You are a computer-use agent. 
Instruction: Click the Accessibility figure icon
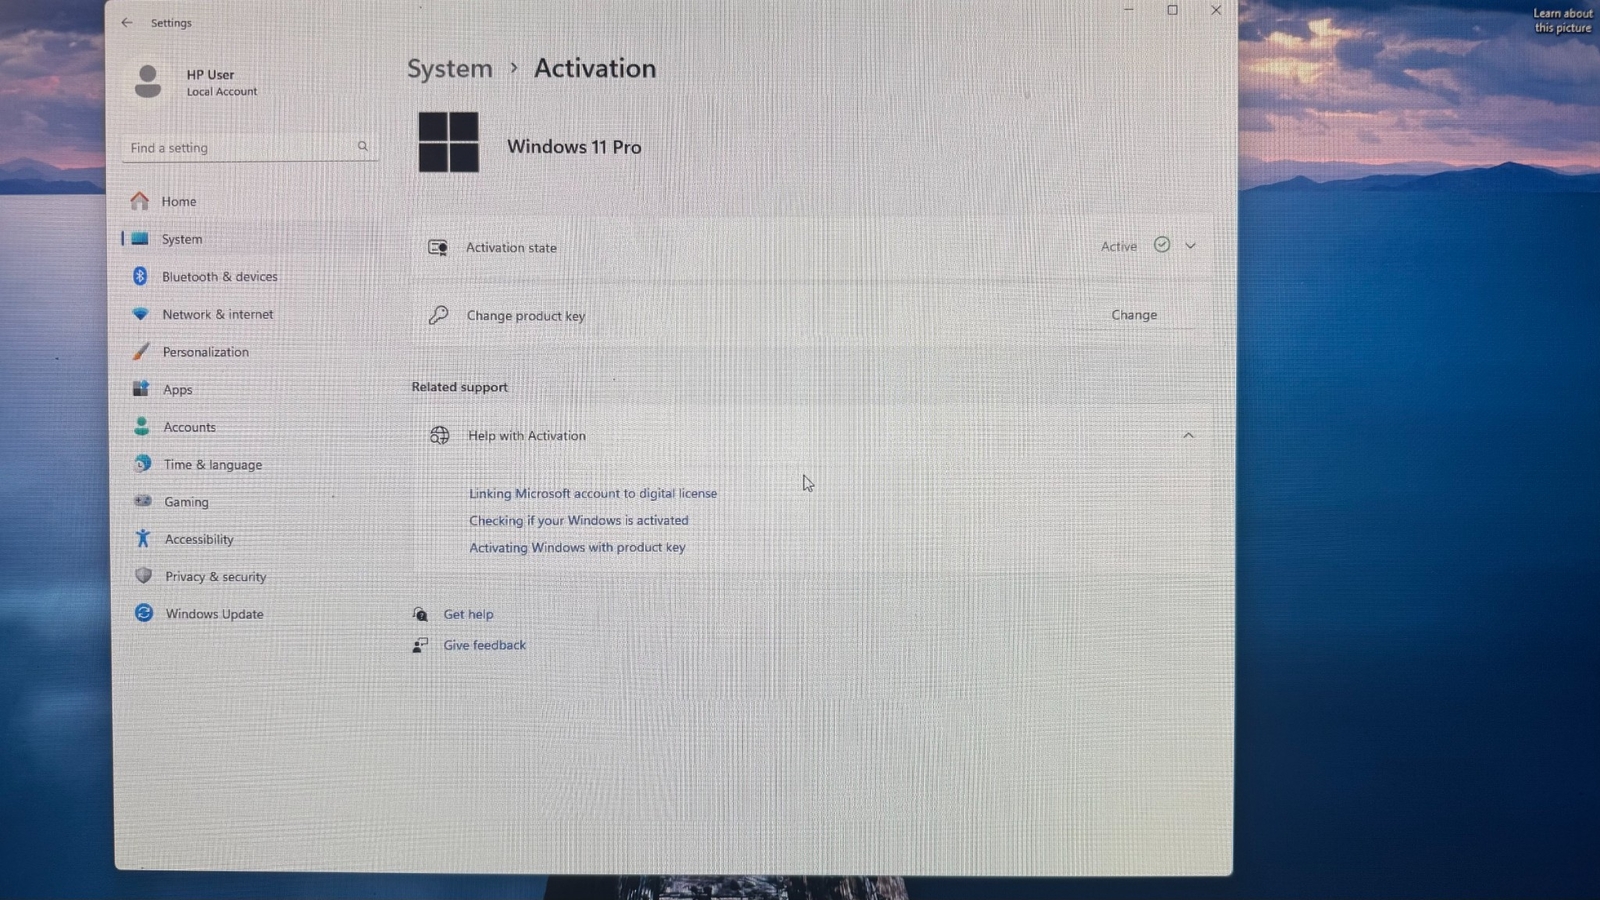[x=143, y=538]
